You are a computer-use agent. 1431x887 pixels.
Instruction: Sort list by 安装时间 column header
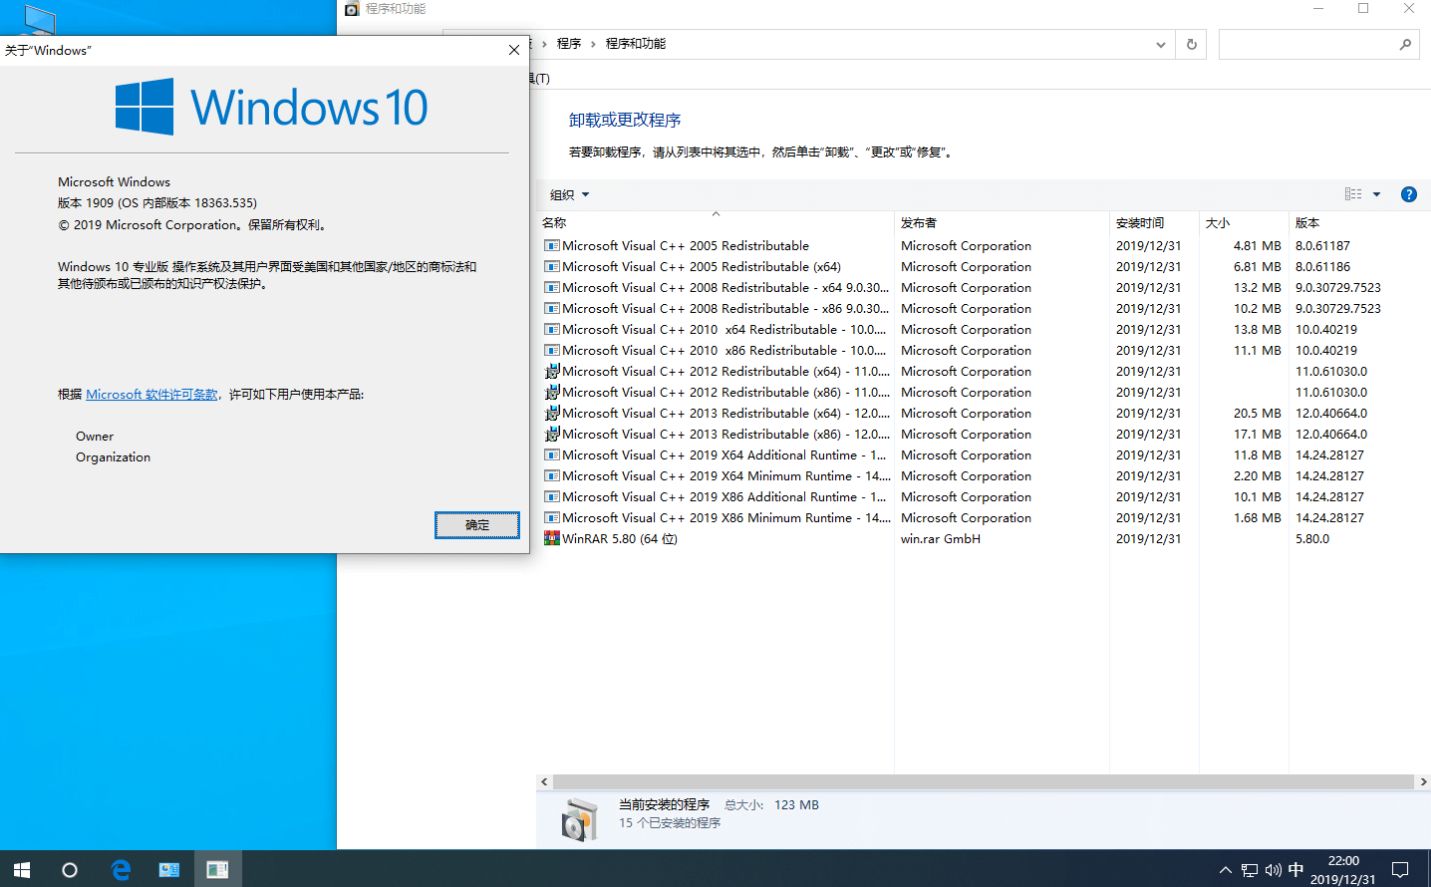click(1139, 223)
